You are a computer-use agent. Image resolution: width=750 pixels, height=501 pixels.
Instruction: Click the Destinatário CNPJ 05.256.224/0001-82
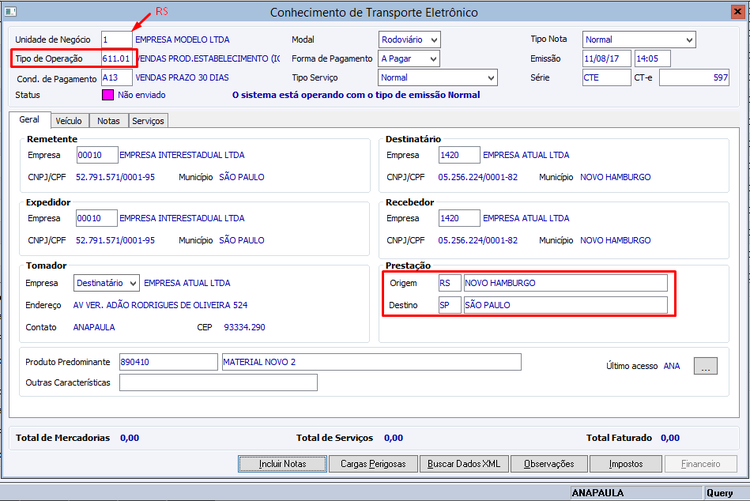(478, 177)
